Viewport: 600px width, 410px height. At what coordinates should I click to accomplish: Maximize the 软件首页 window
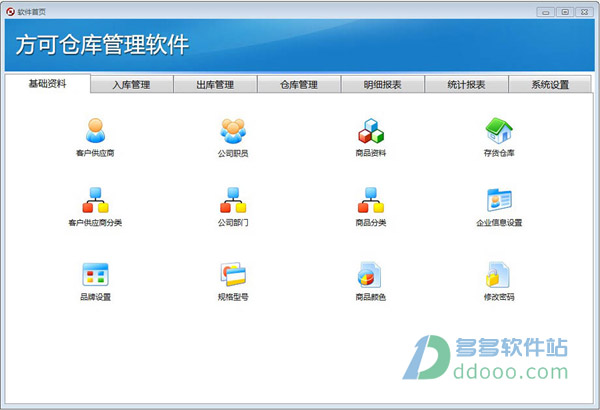pyautogui.click(x=565, y=12)
